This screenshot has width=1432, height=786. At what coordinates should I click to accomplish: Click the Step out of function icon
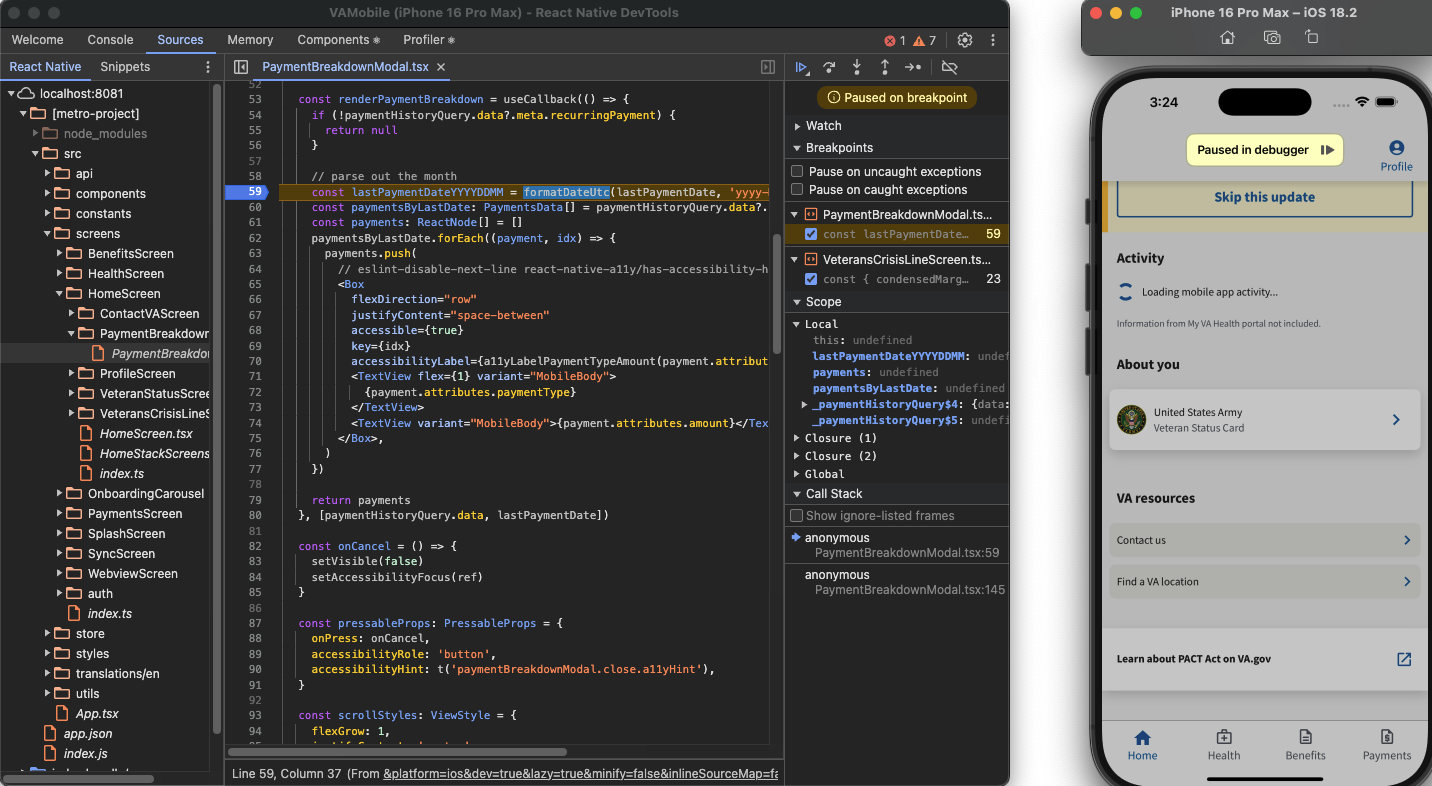(x=885, y=67)
